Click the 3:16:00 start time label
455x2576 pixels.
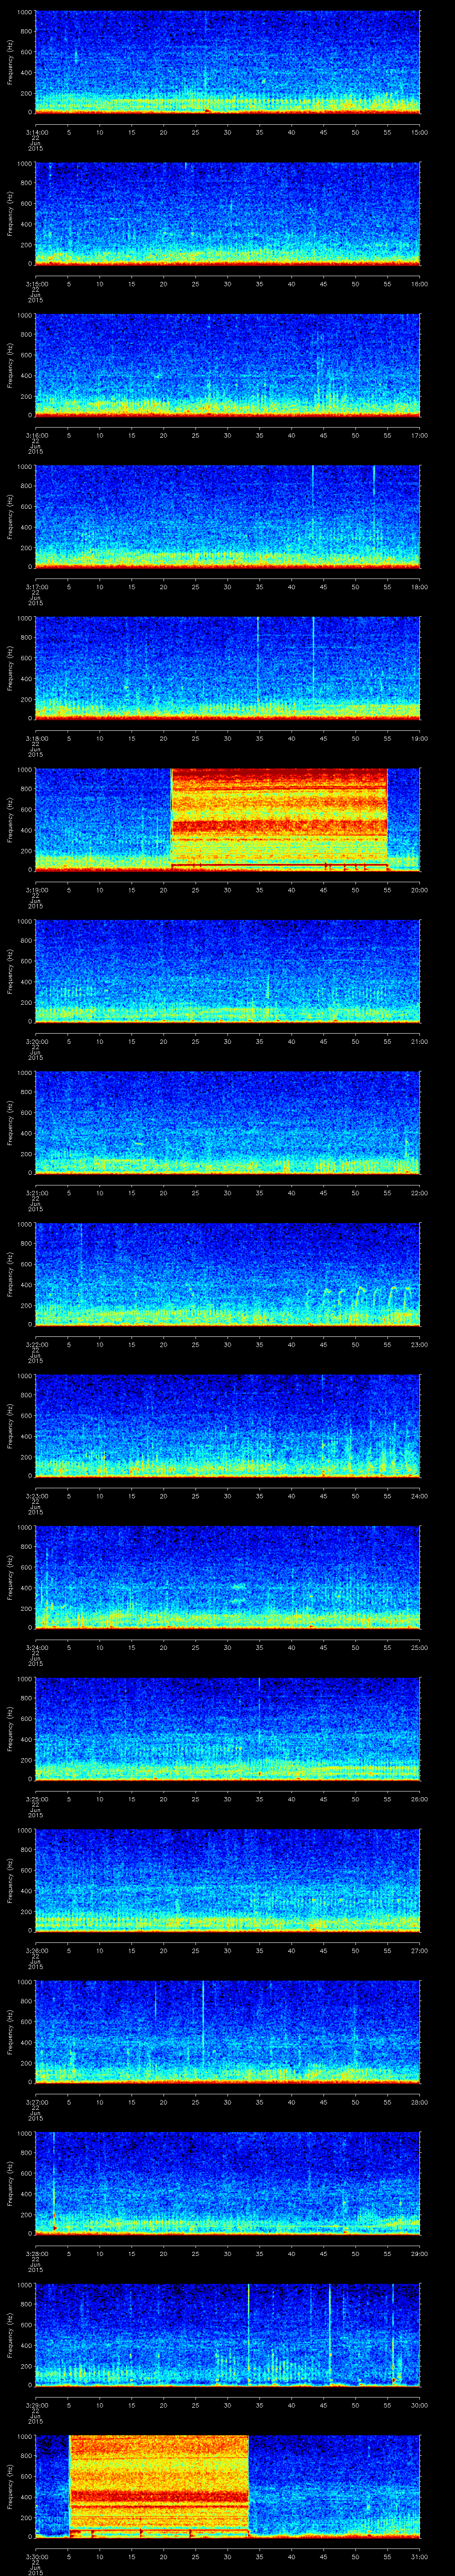(36, 435)
